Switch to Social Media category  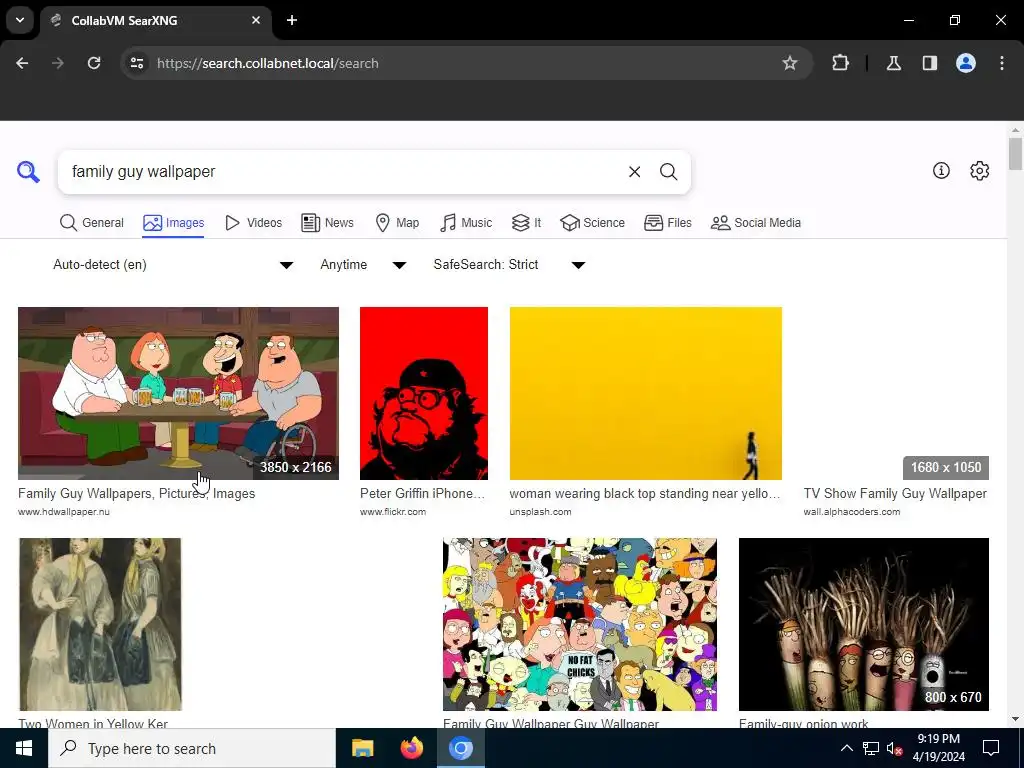[x=756, y=223]
